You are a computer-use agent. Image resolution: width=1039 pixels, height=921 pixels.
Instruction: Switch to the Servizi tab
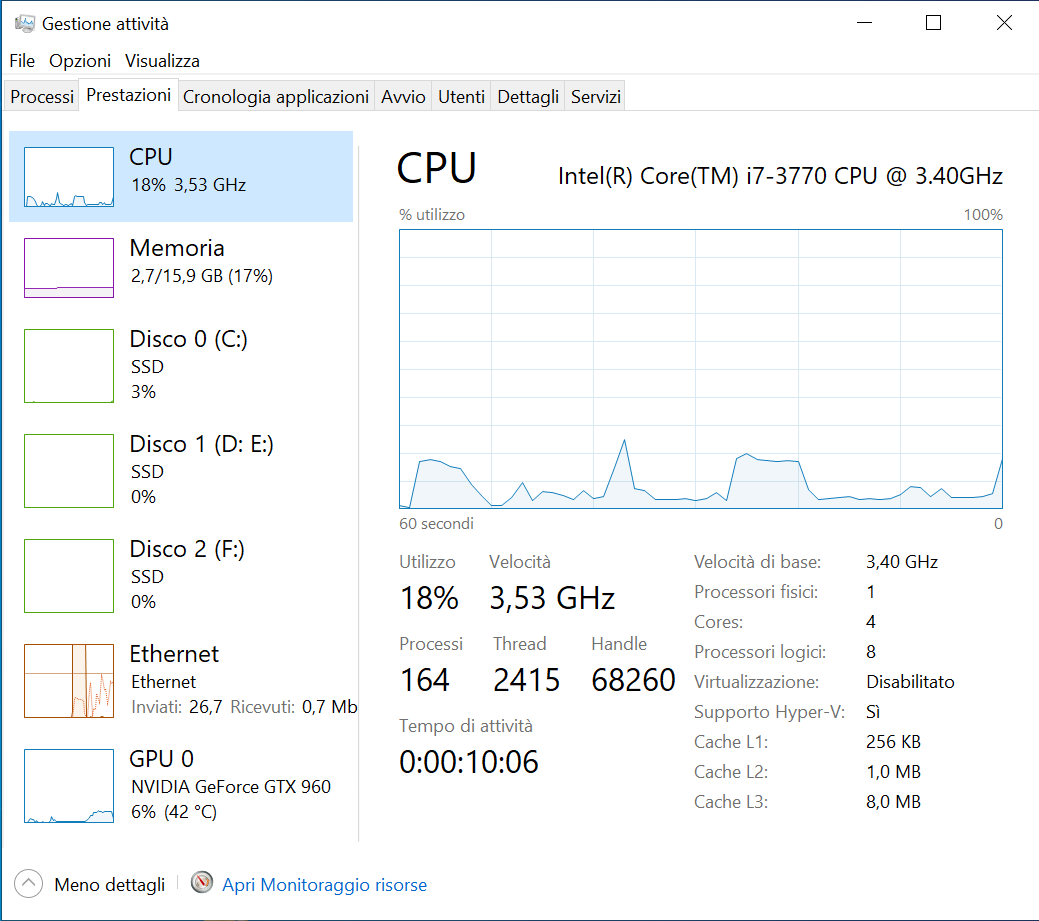[596, 97]
